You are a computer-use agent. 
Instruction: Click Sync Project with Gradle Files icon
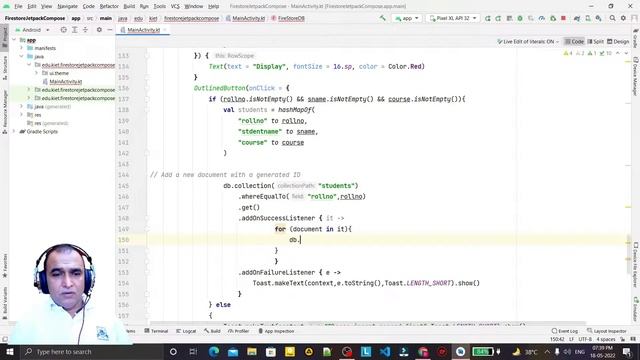(576, 18)
